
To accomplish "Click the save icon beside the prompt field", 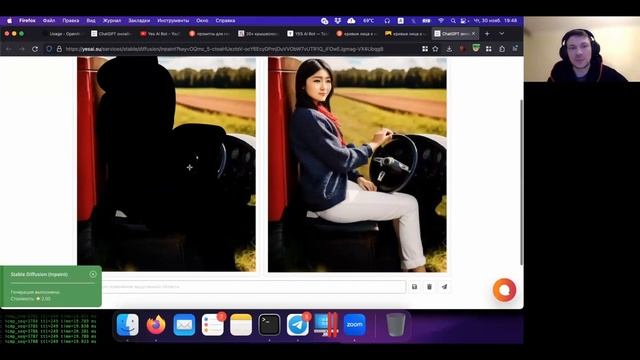I will tap(414, 287).
